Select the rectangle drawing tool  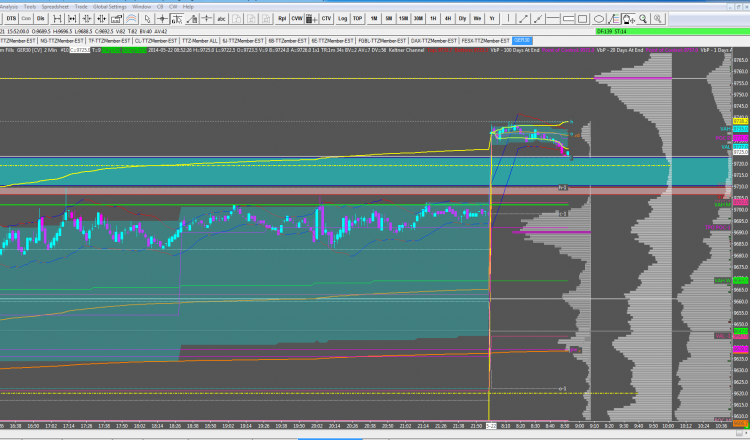pyautogui.click(x=583, y=19)
